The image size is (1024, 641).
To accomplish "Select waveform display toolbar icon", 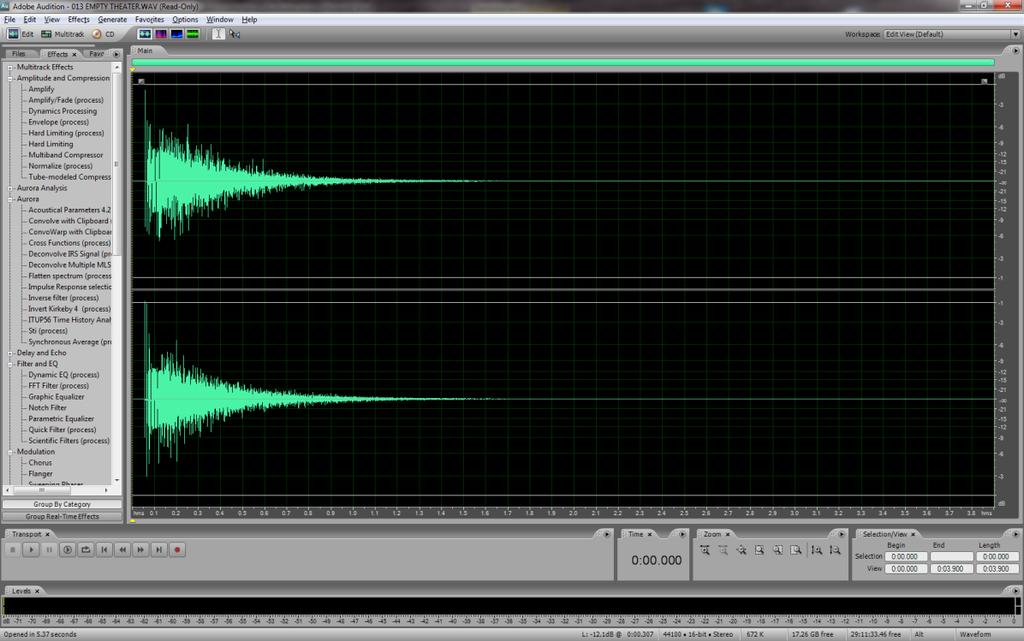I will click(x=144, y=34).
